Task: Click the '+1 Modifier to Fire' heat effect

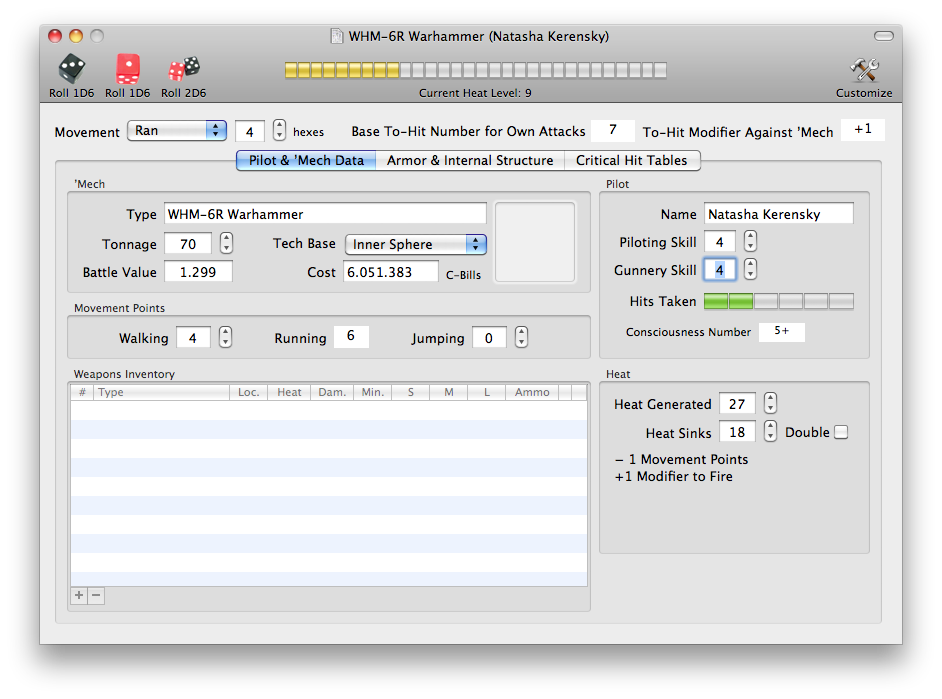Action: click(x=673, y=476)
